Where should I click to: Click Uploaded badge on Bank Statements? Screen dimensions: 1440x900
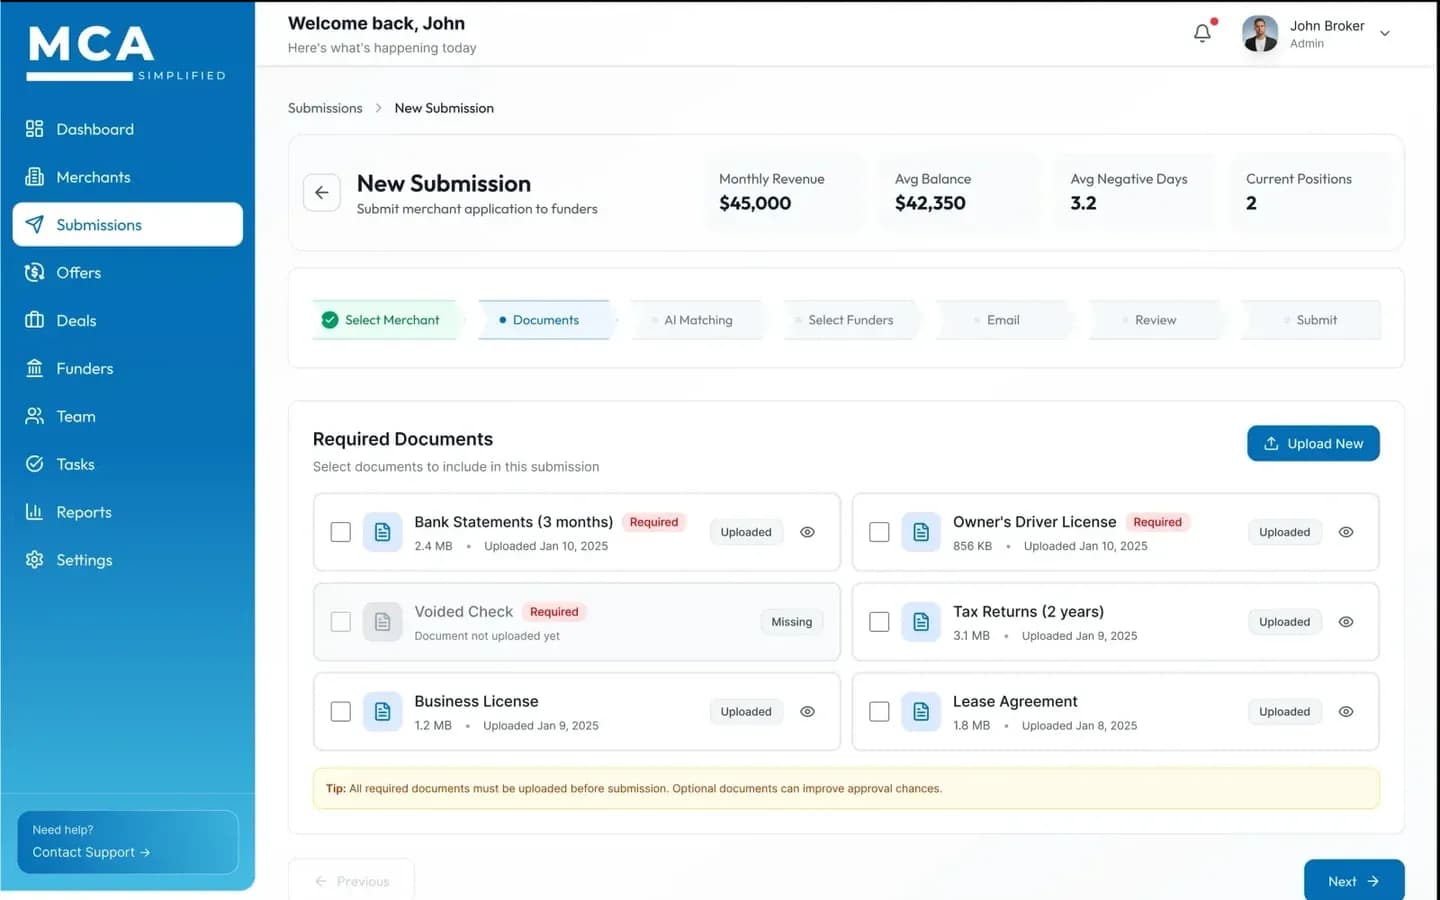(746, 532)
